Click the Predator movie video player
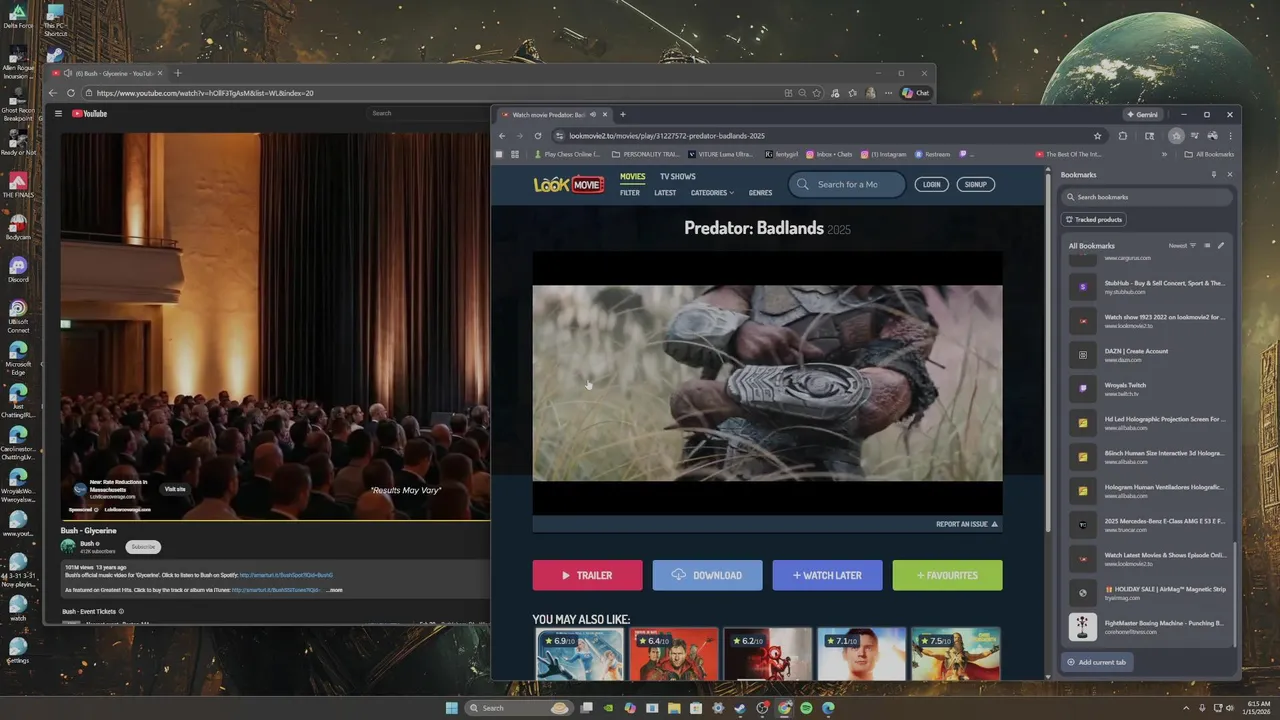The height and width of the screenshot is (720, 1280). click(767, 383)
